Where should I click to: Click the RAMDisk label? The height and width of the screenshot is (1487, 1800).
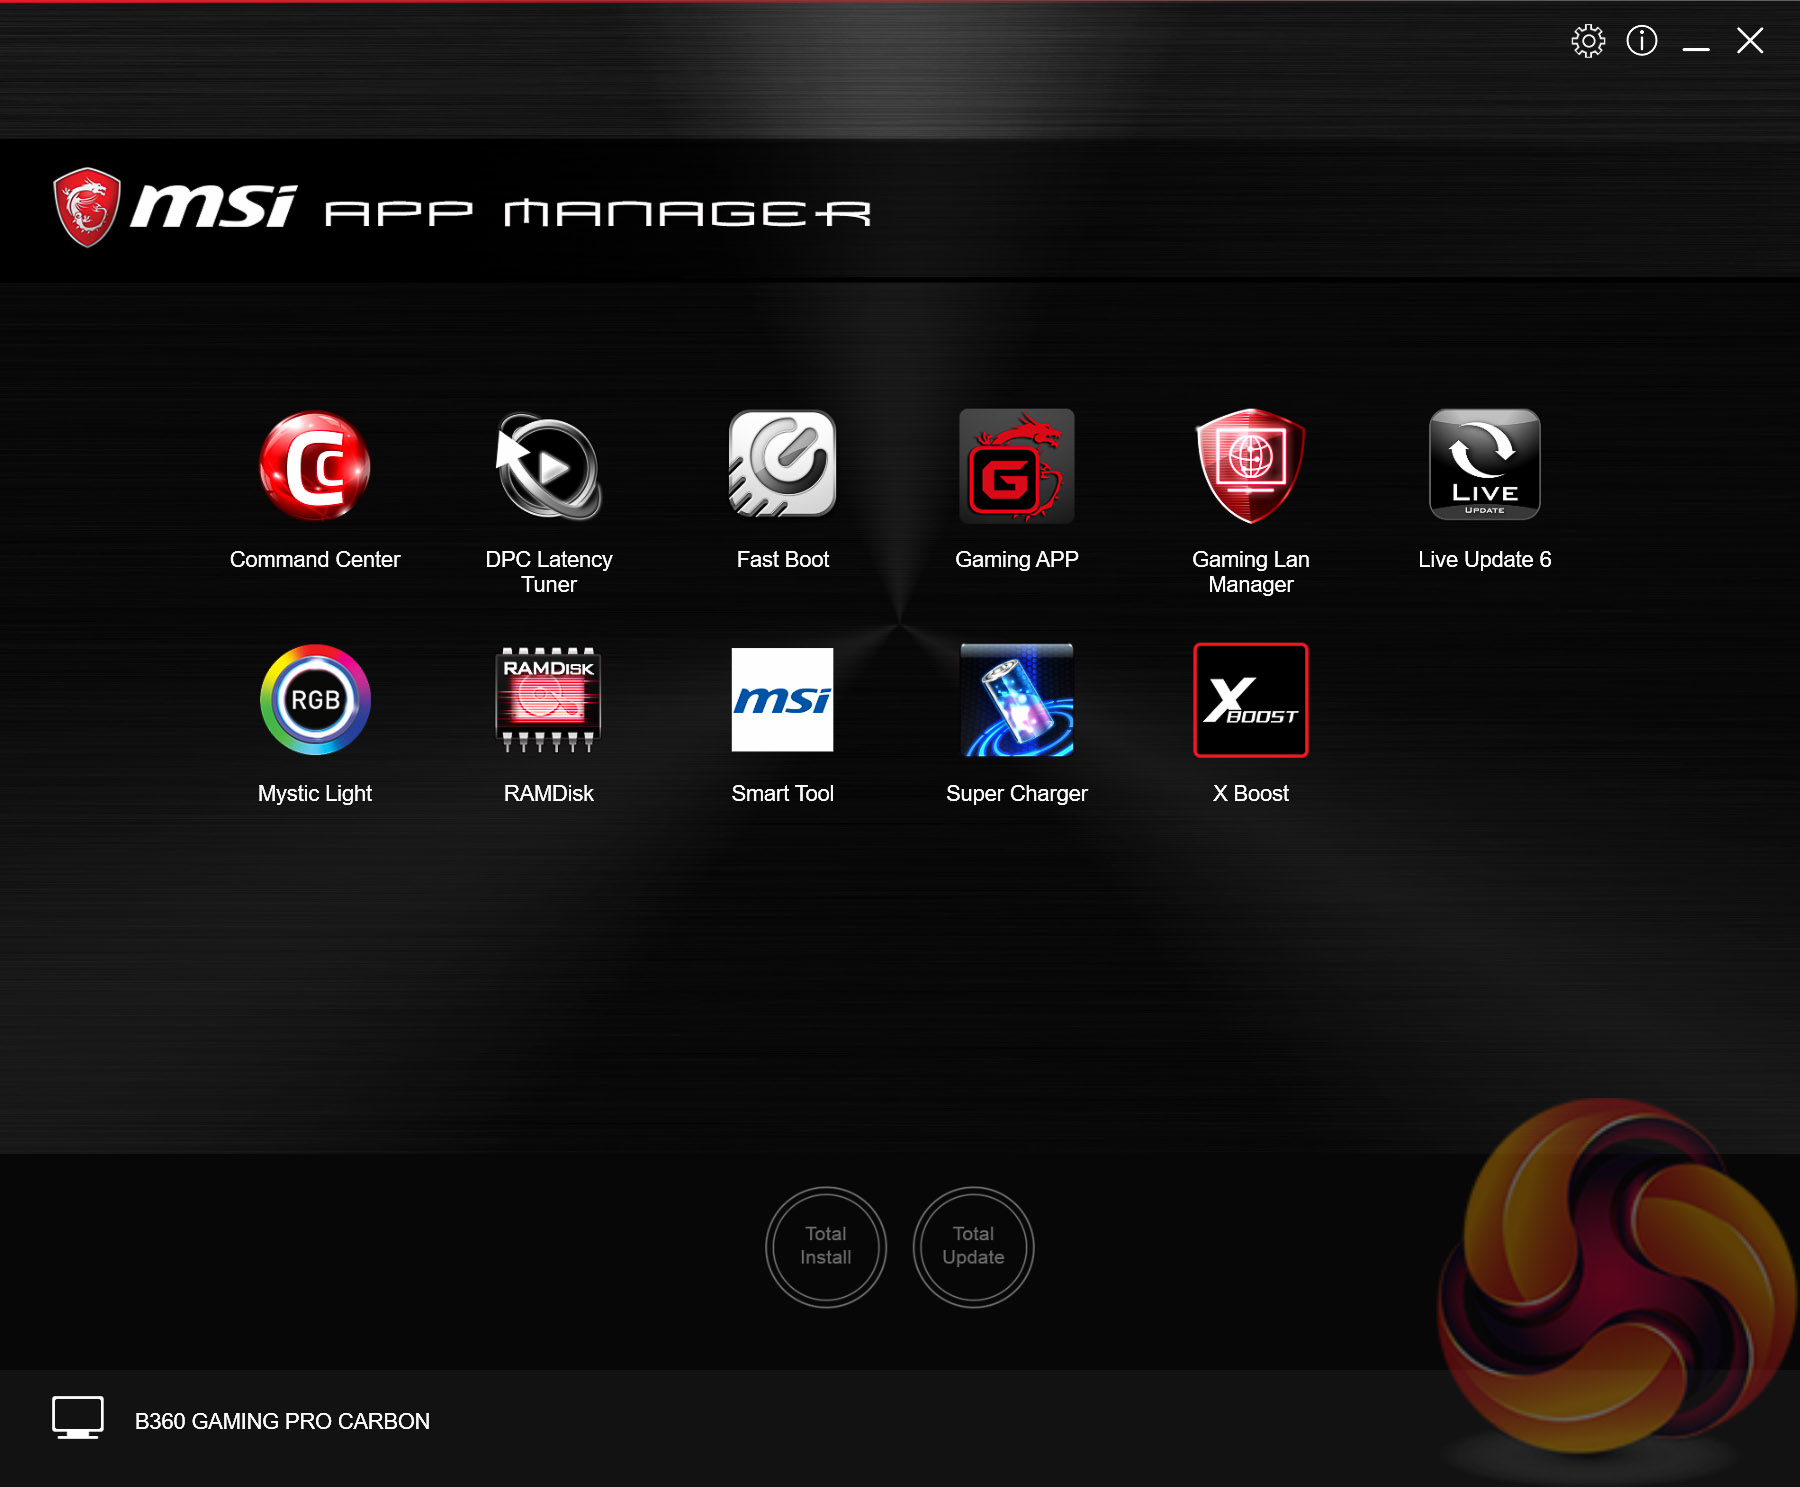pos(549,794)
